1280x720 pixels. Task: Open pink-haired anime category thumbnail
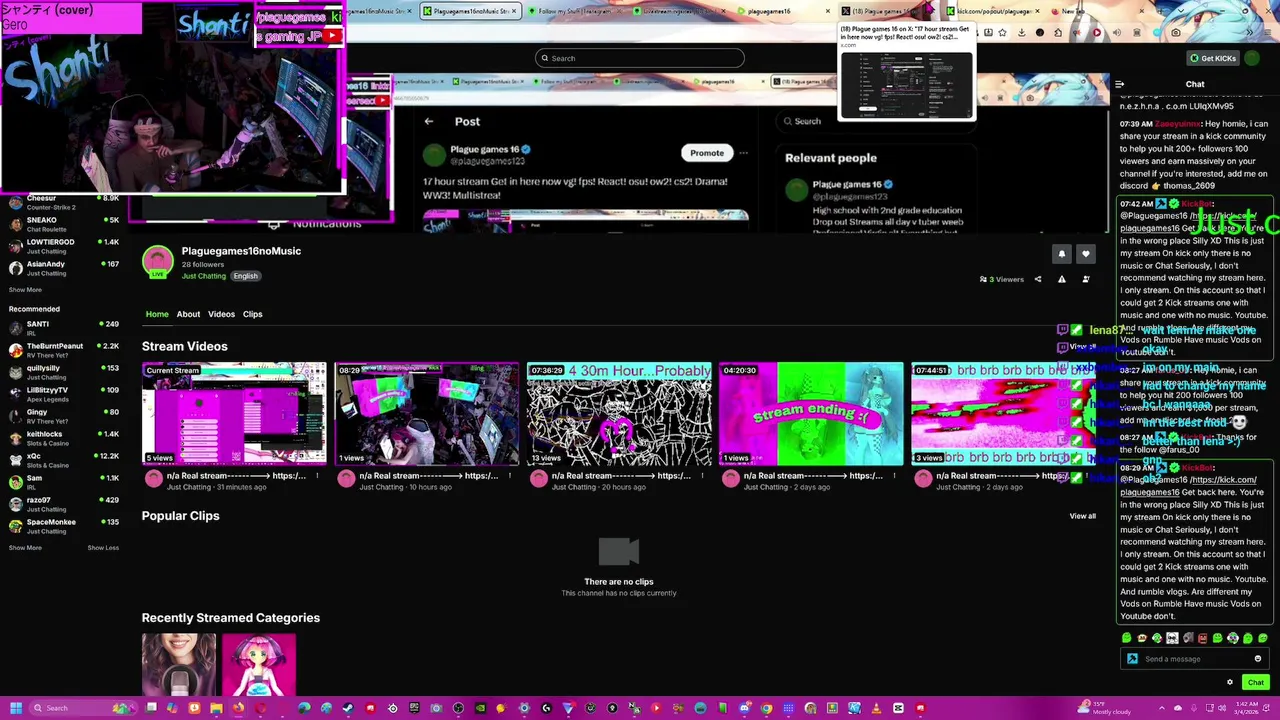[259, 664]
